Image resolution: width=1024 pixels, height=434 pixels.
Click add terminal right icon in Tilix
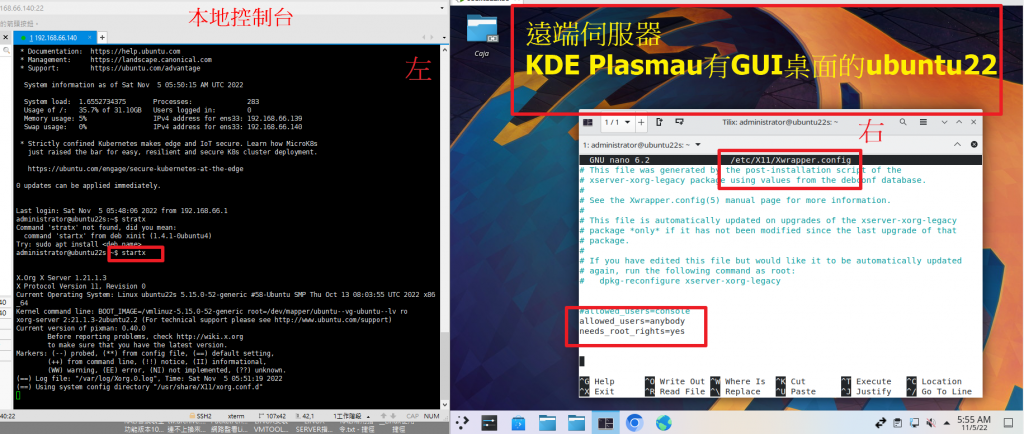pos(660,122)
